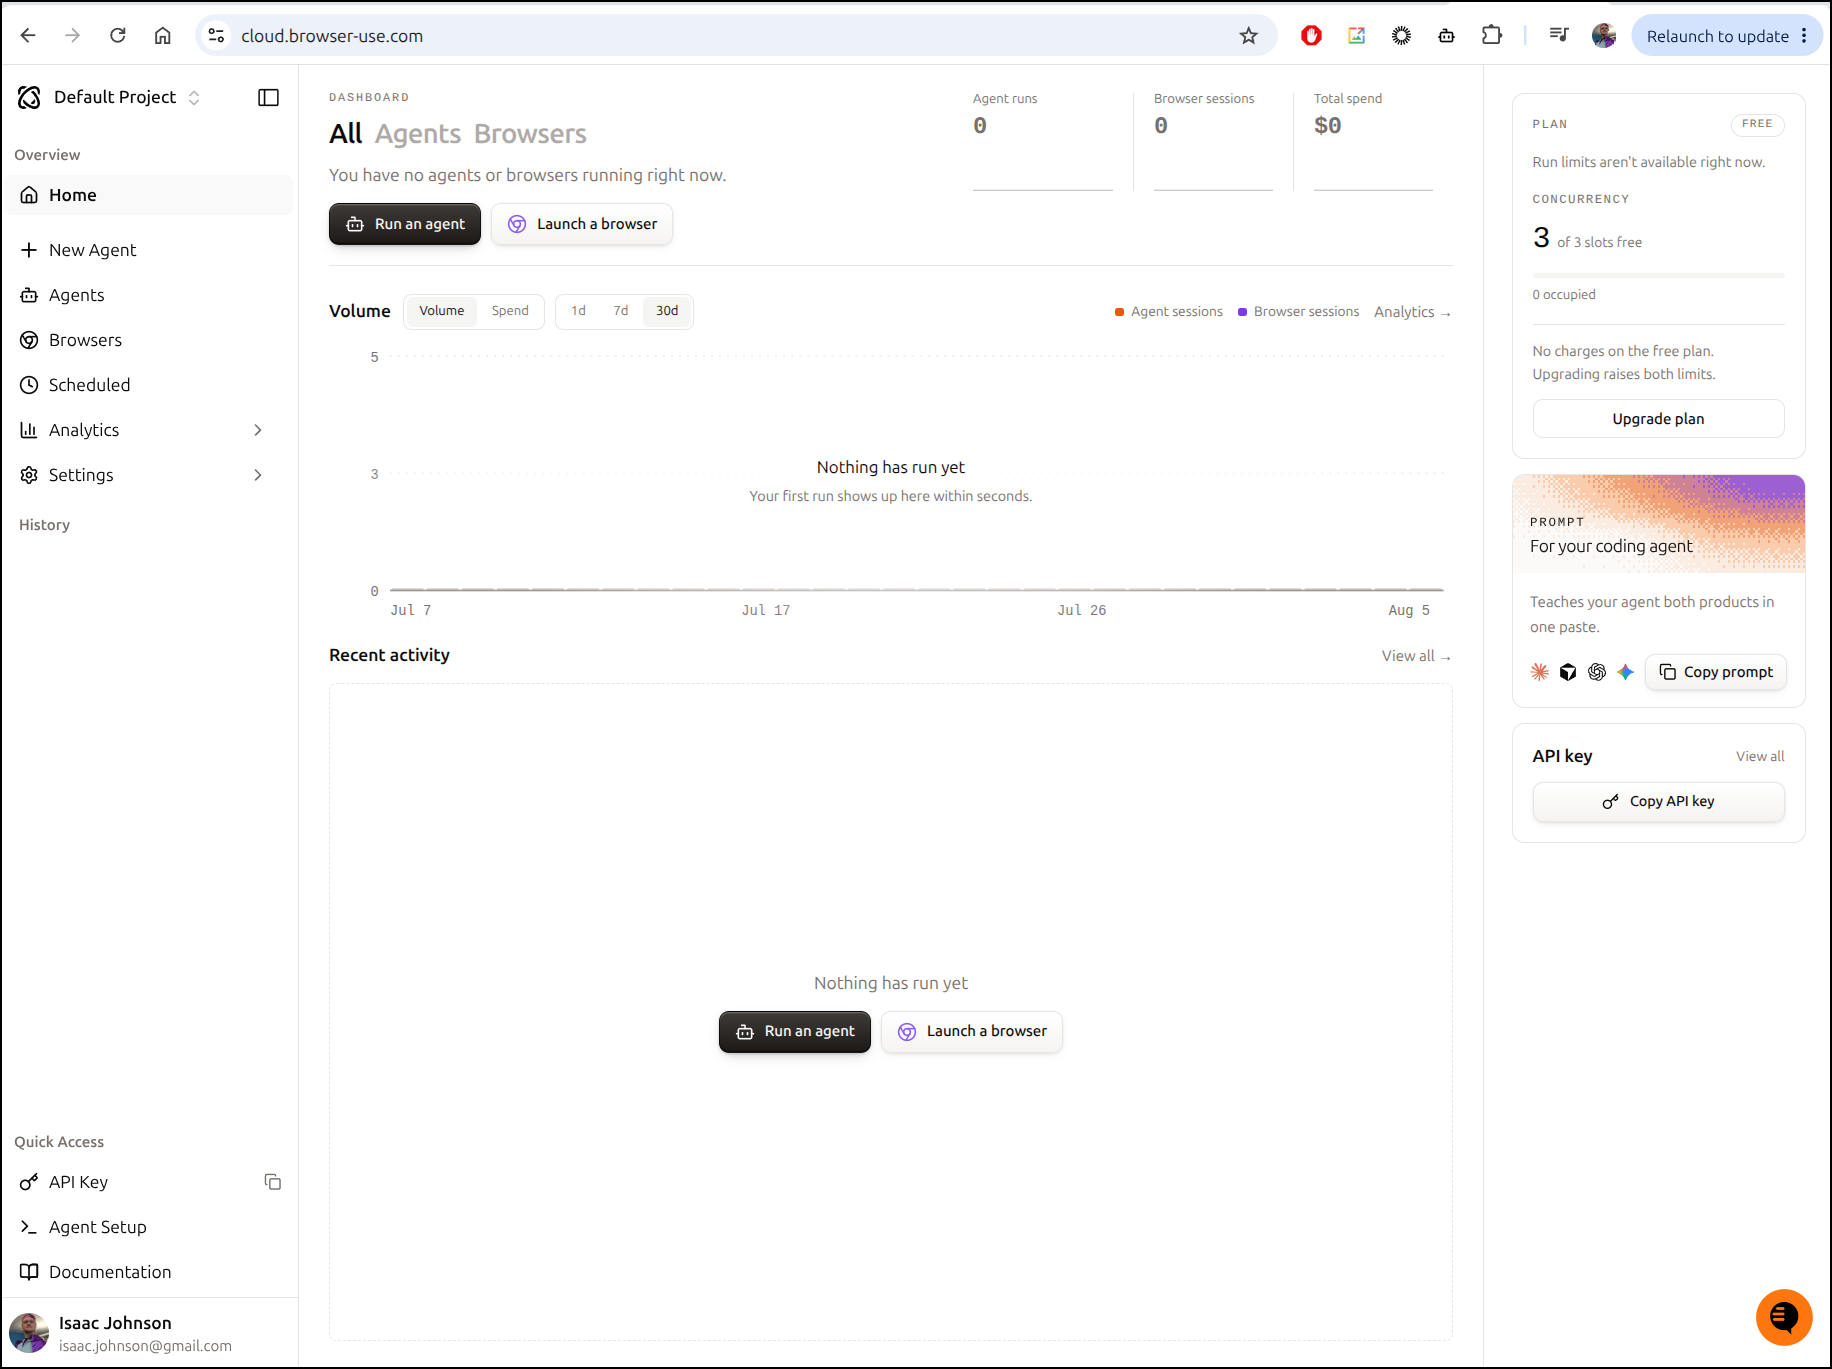Open Scheduled in the sidebar
Viewport: 1832px width, 1369px height.
[150, 385]
